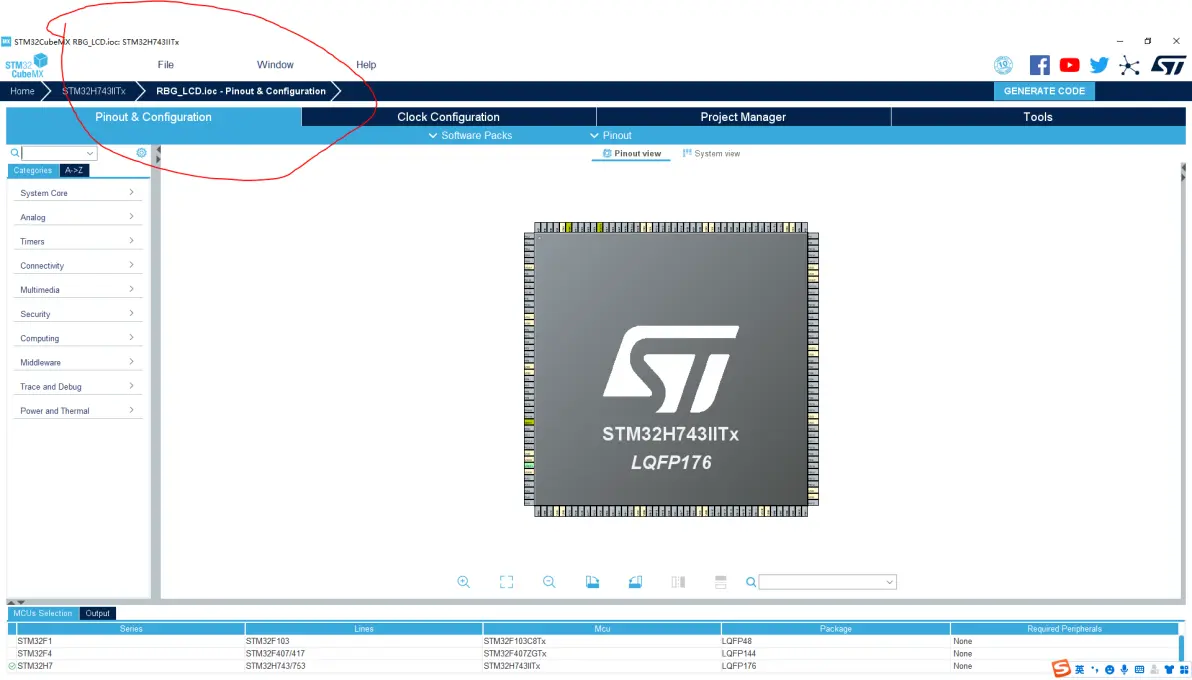
Task: Switch to A->Z sorted list
Action: (74, 170)
